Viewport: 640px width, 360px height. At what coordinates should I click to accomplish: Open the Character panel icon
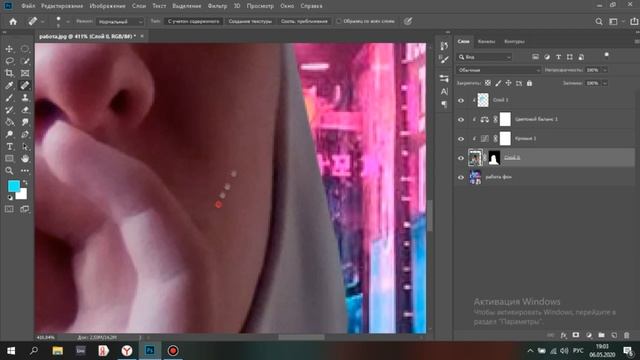point(444,91)
